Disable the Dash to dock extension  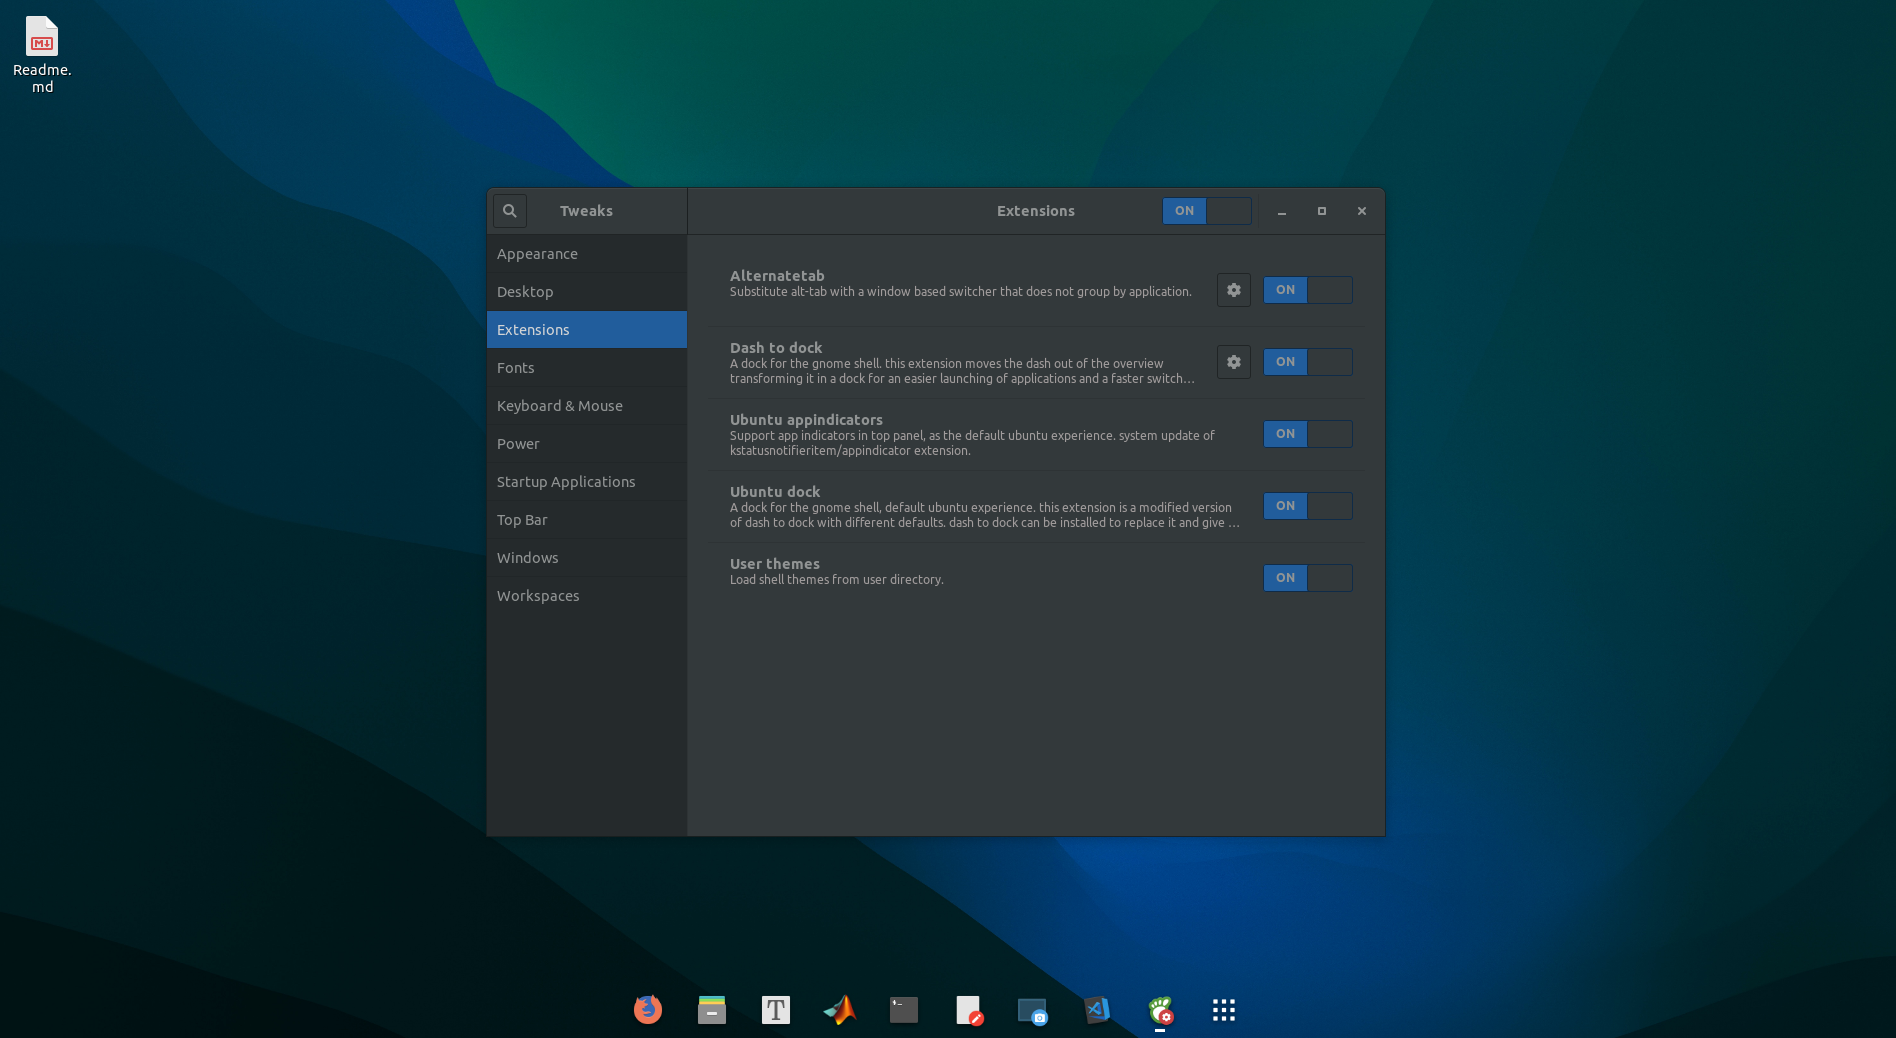click(1308, 362)
